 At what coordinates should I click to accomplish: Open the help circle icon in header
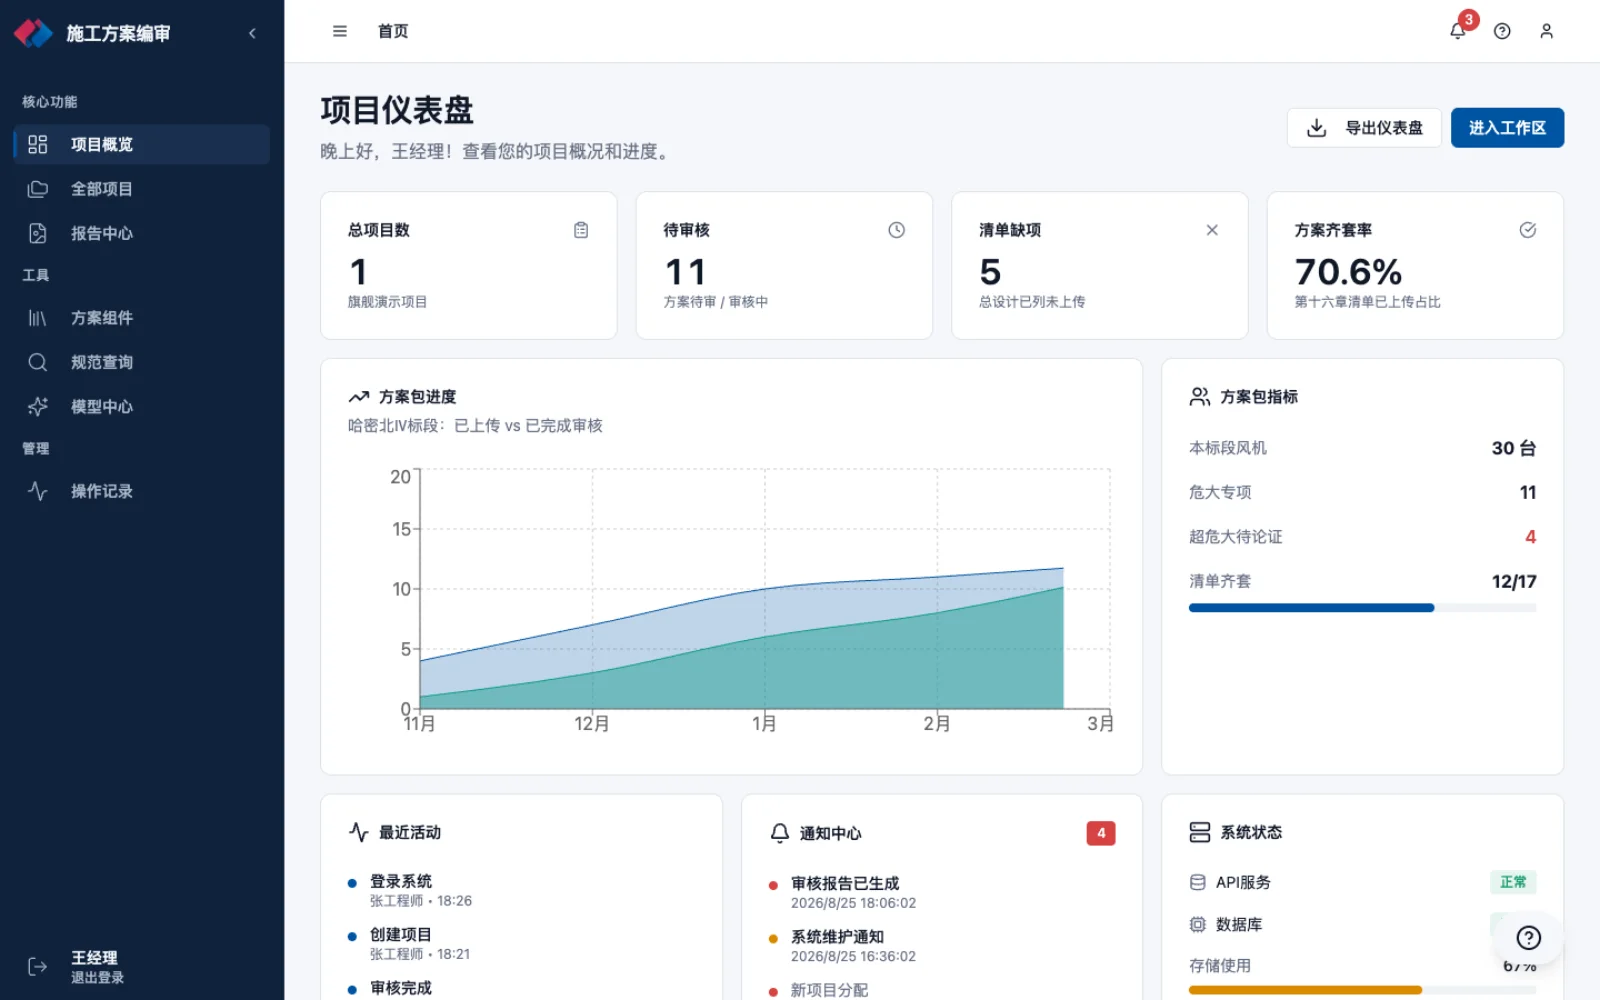click(x=1502, y=31)
